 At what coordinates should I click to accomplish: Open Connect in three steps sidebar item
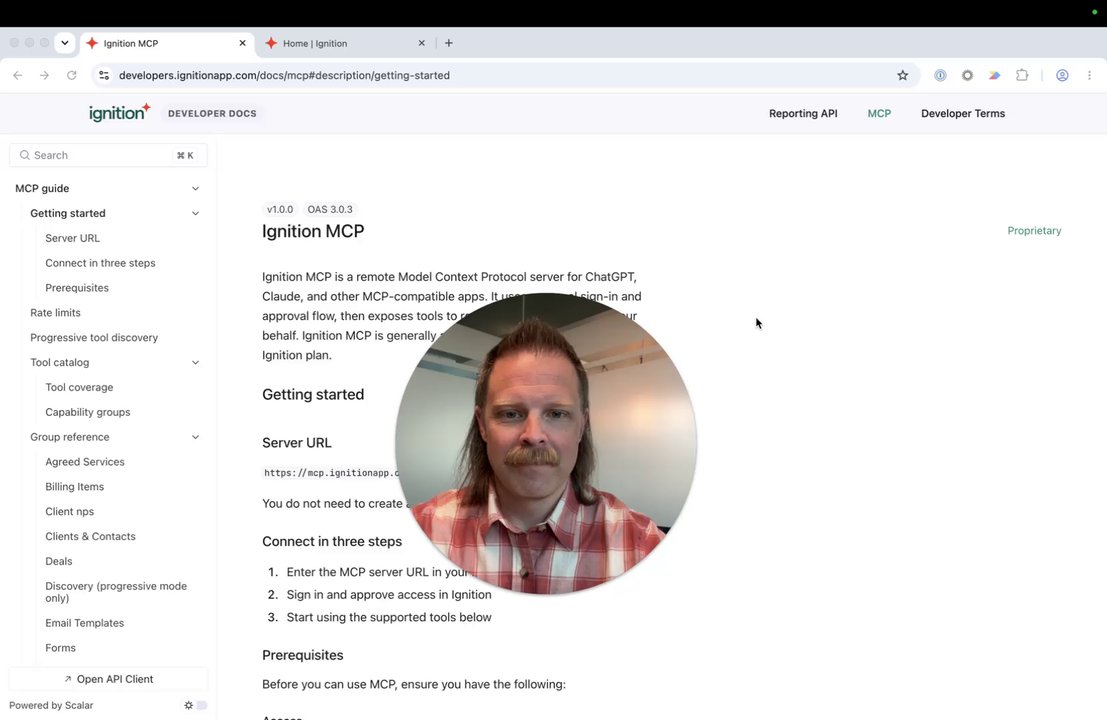(100, 263)
